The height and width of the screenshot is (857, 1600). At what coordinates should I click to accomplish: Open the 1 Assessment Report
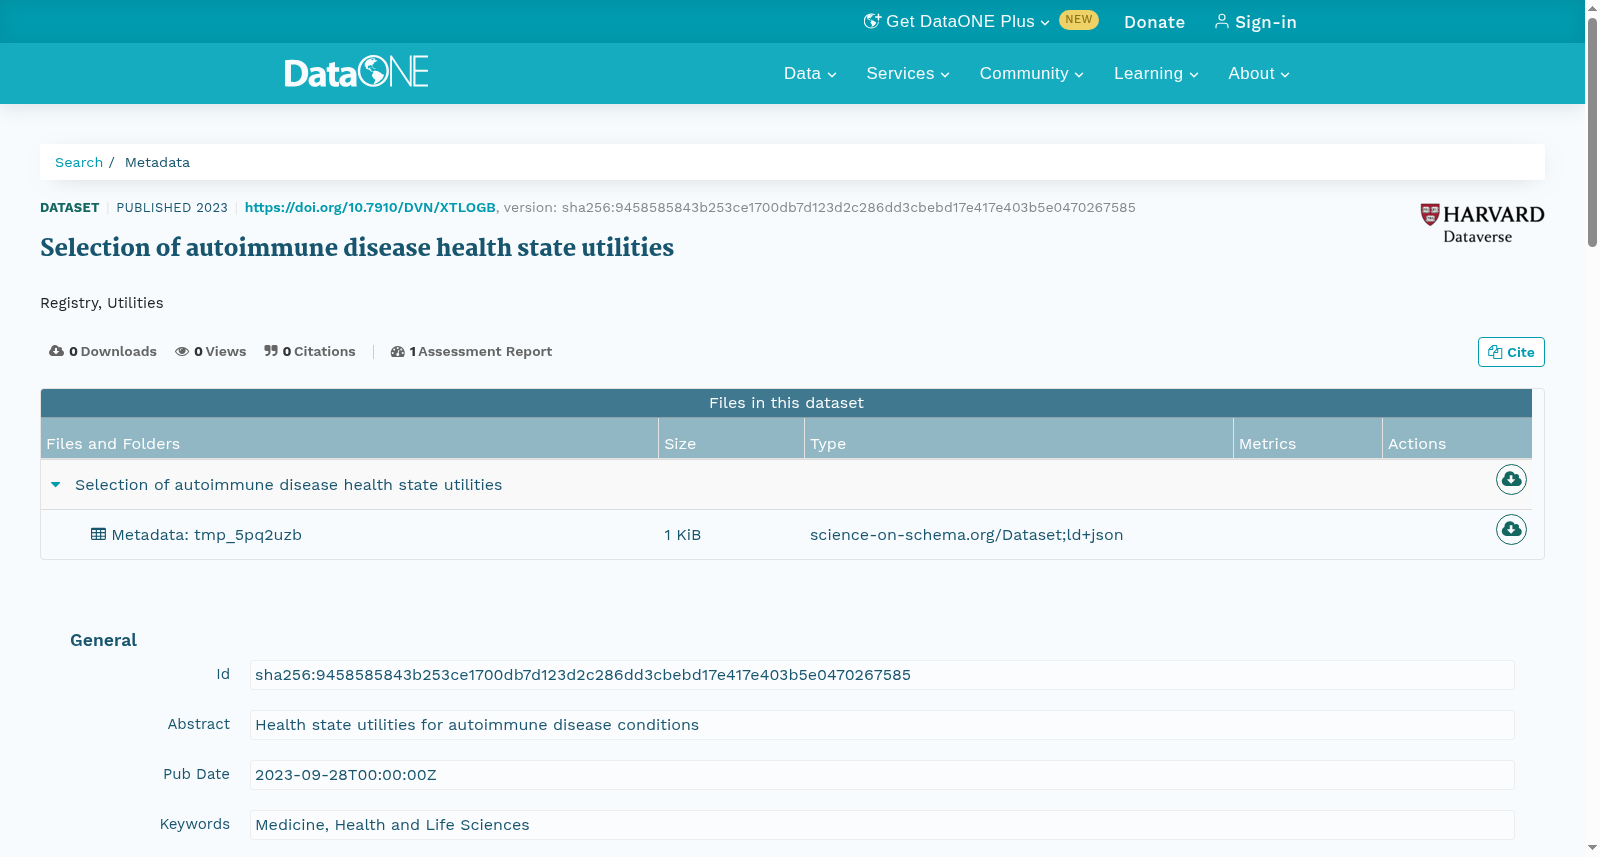[471, 351]
